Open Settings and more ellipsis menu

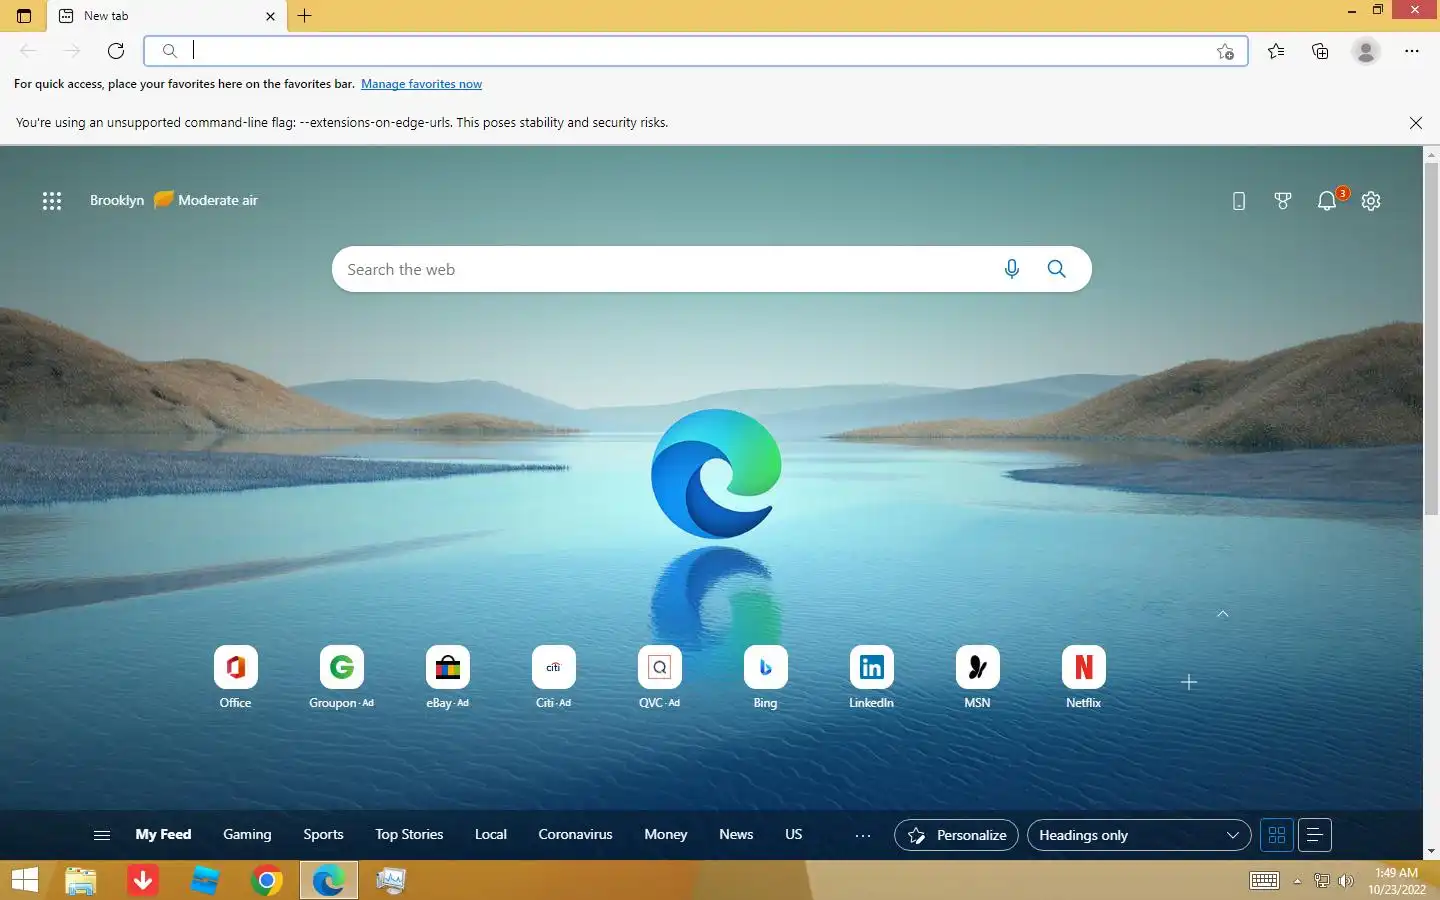[1411, 51]
